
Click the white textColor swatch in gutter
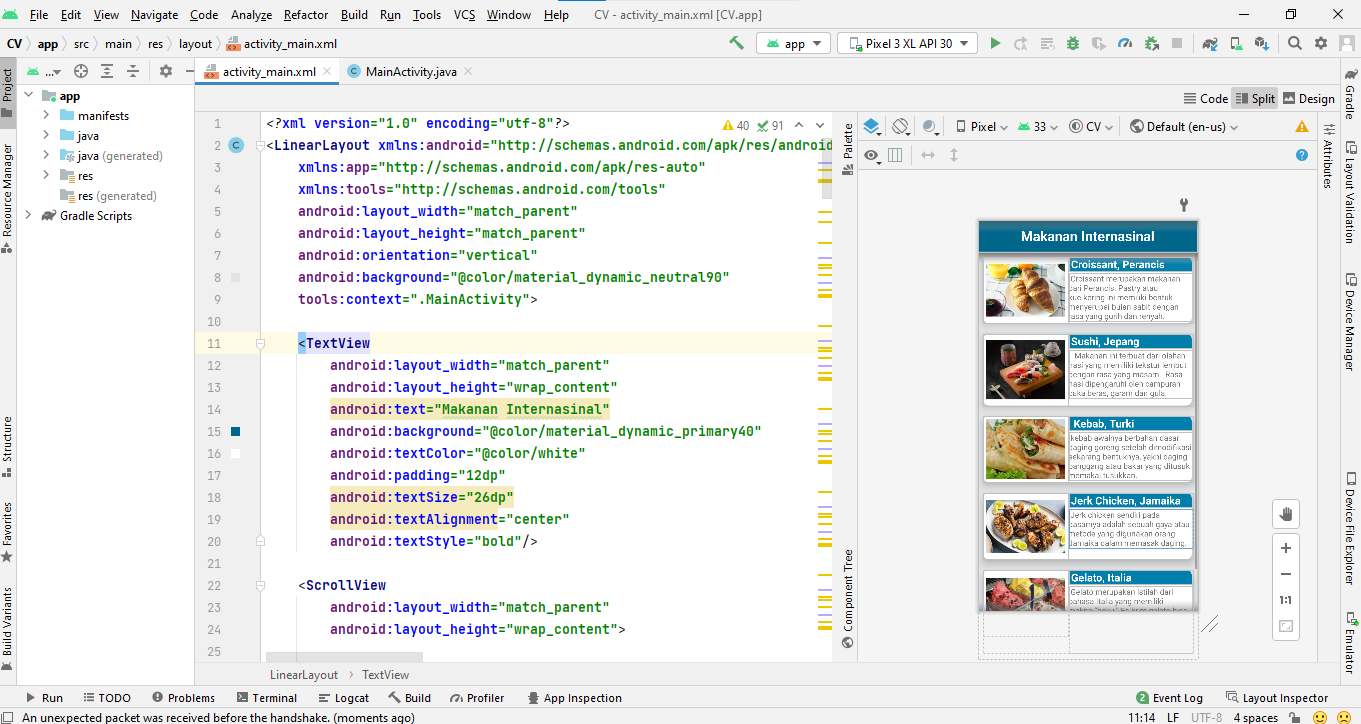236,454
